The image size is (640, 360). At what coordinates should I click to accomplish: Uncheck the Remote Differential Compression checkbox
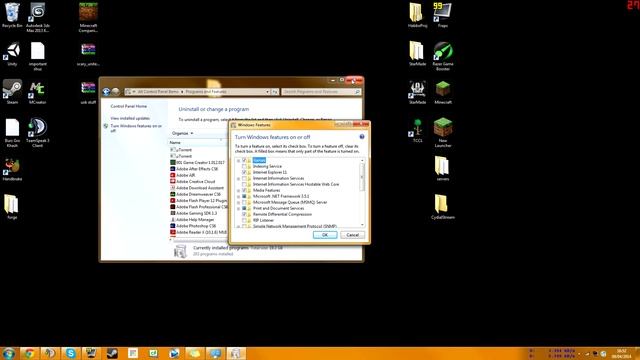point(244,214)
